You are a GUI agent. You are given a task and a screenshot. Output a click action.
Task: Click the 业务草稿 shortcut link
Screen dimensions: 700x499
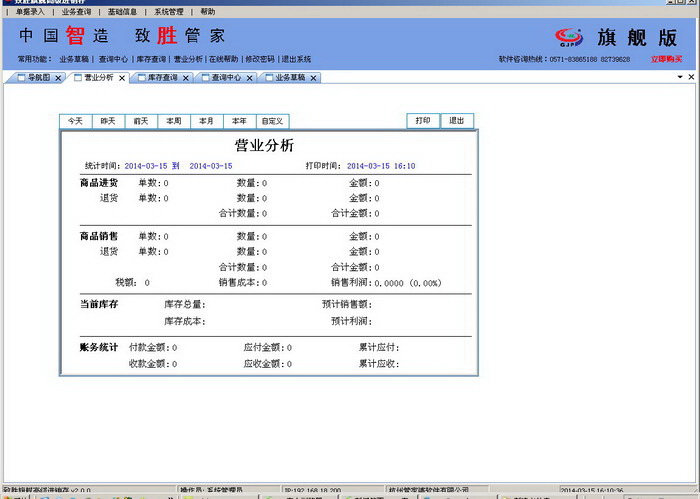(74, 59)
